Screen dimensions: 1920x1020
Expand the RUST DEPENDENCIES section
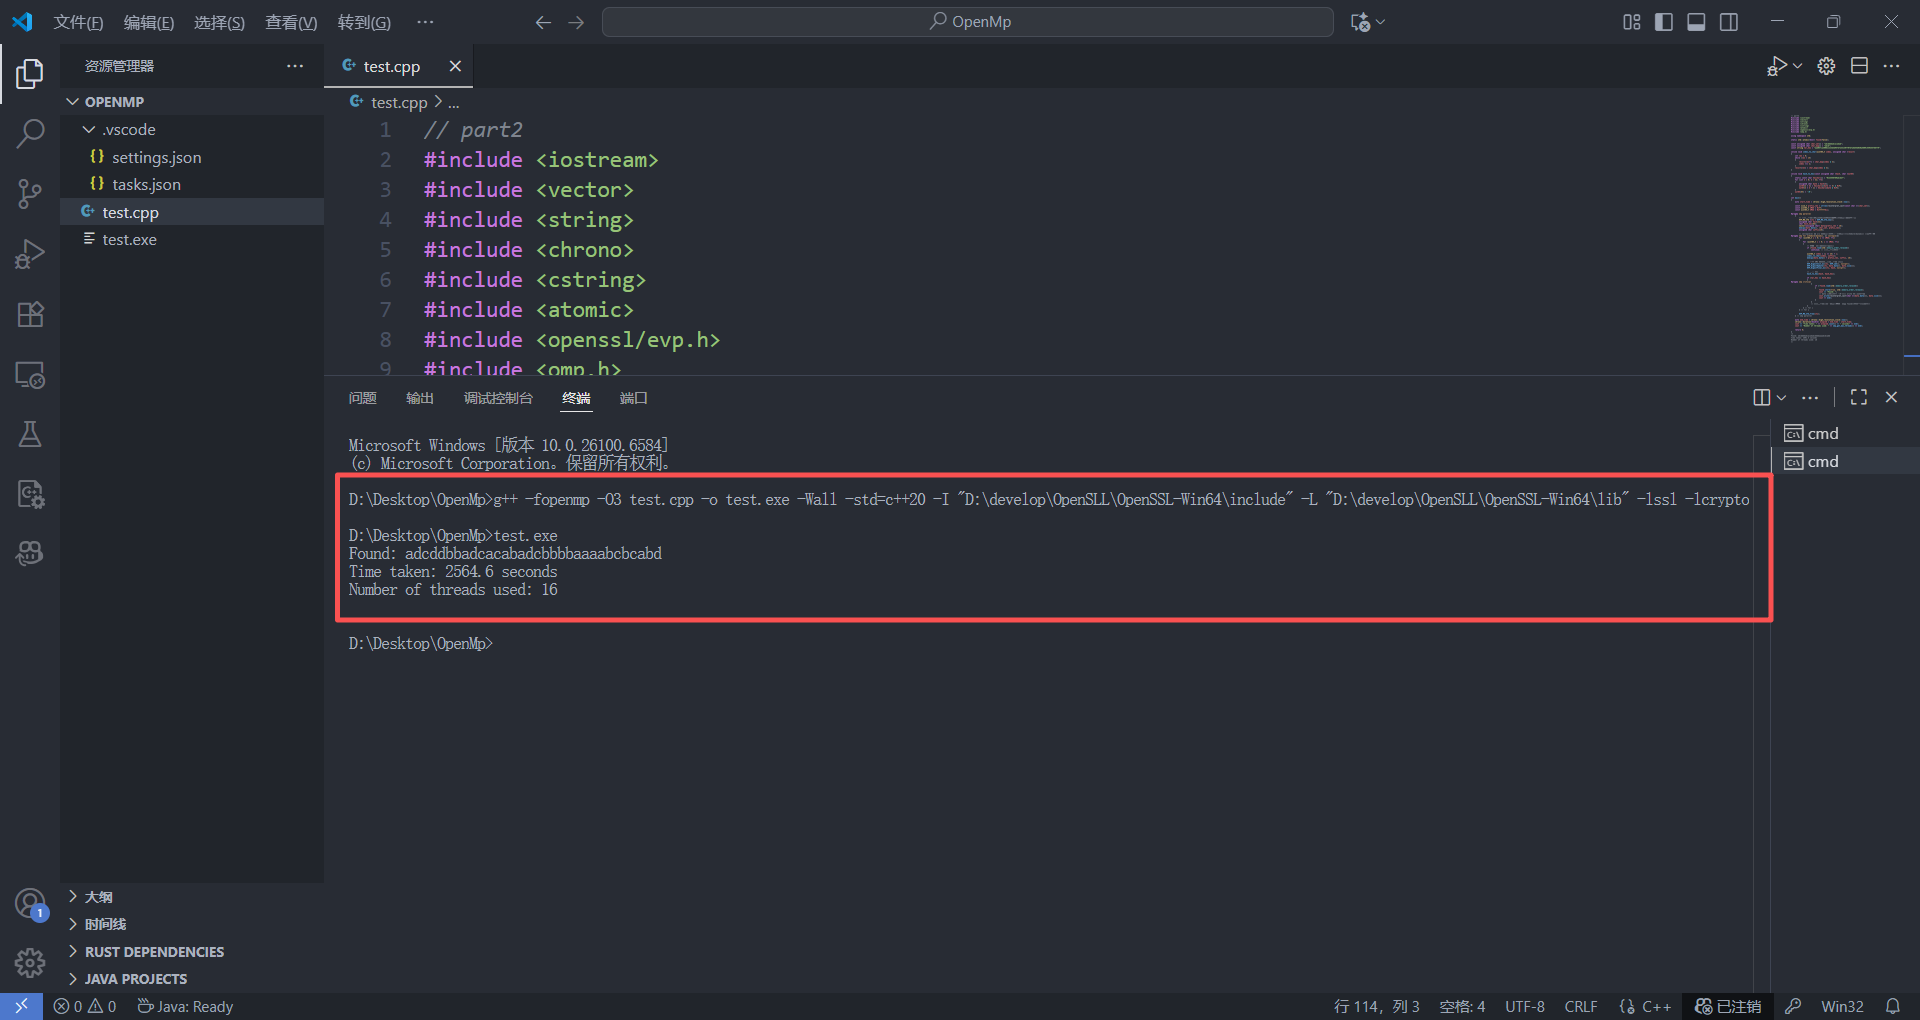pos(192,952)
